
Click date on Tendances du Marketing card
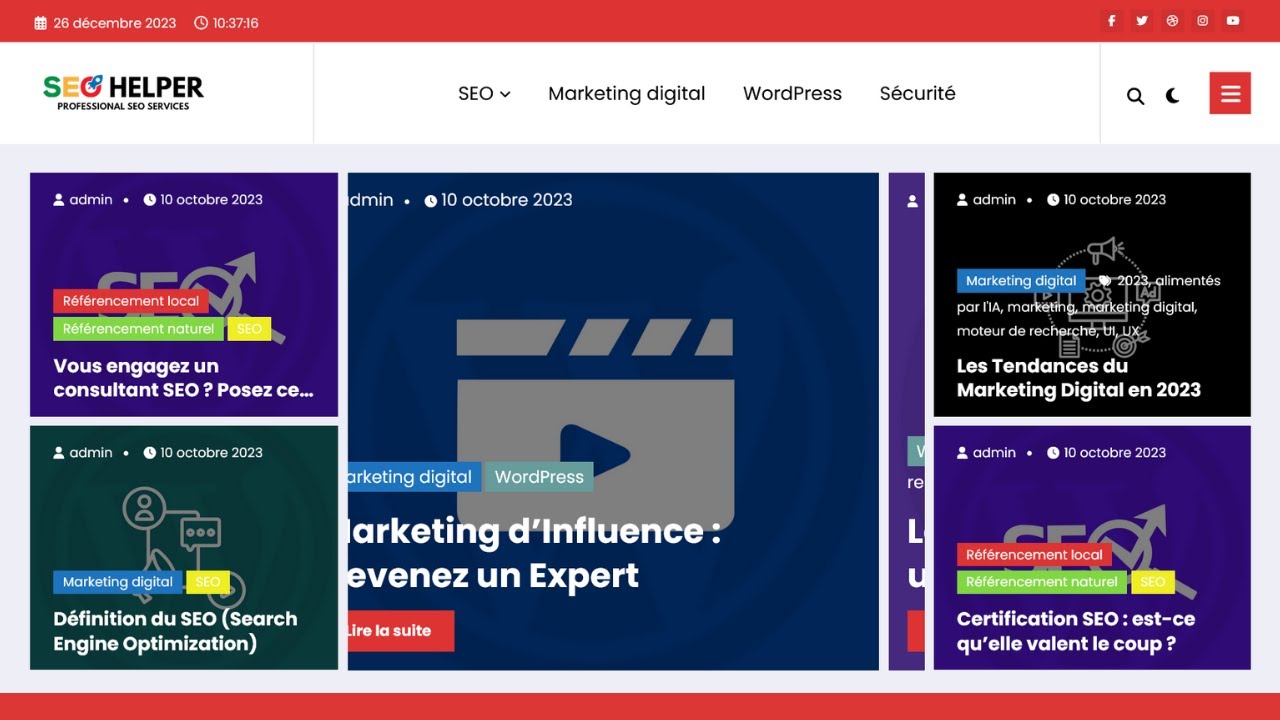click(1106, 200)
